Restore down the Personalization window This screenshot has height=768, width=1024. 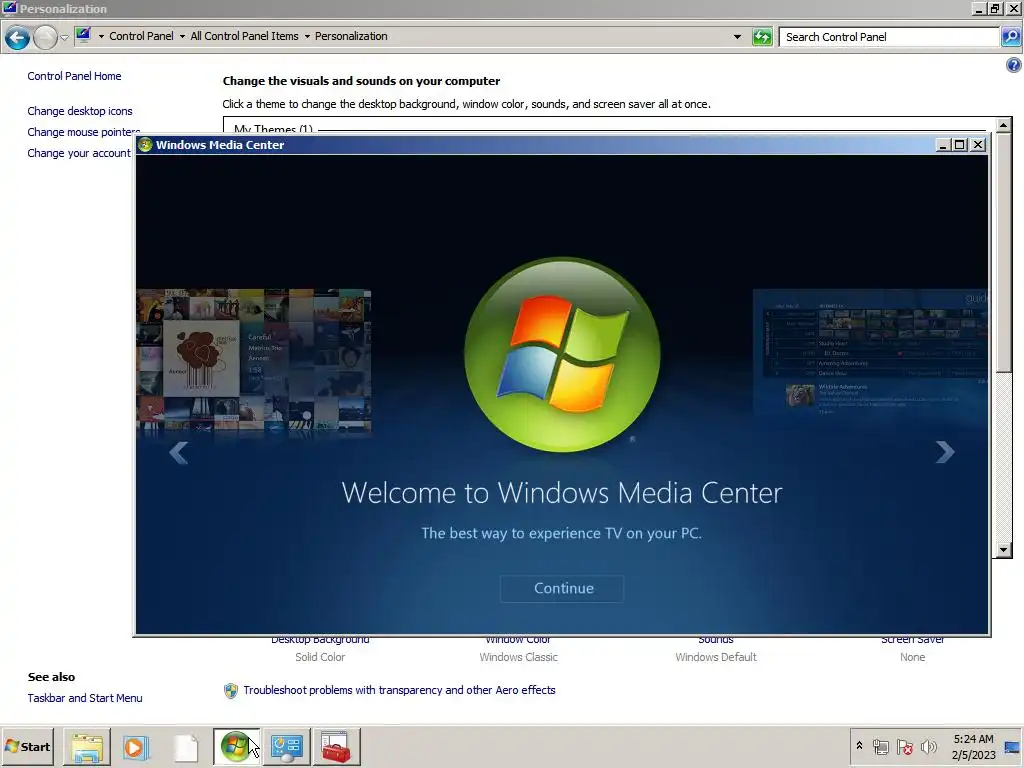tap(995, 8)
